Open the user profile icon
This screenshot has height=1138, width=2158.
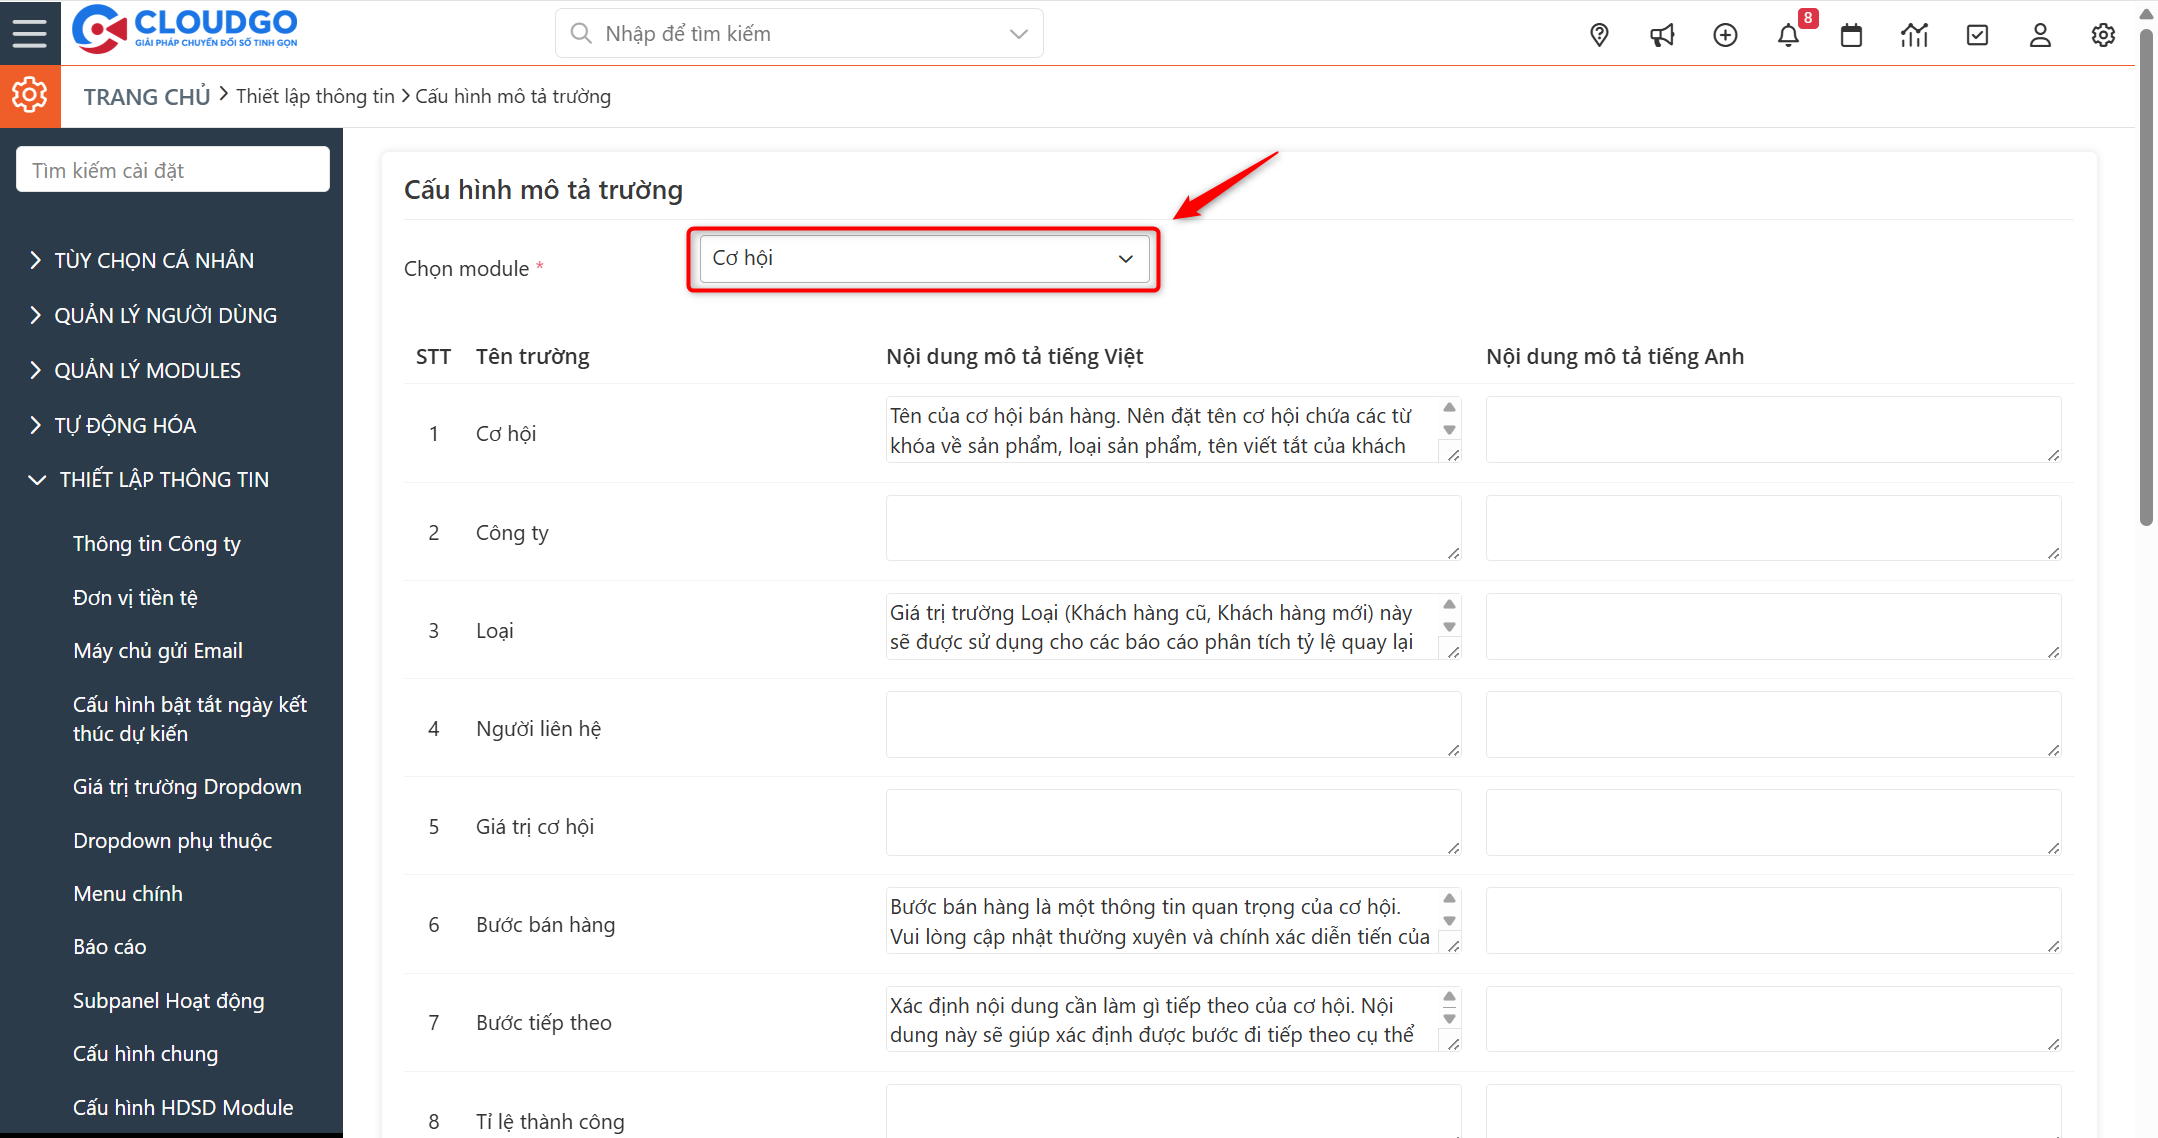(x=2040, y=33)
